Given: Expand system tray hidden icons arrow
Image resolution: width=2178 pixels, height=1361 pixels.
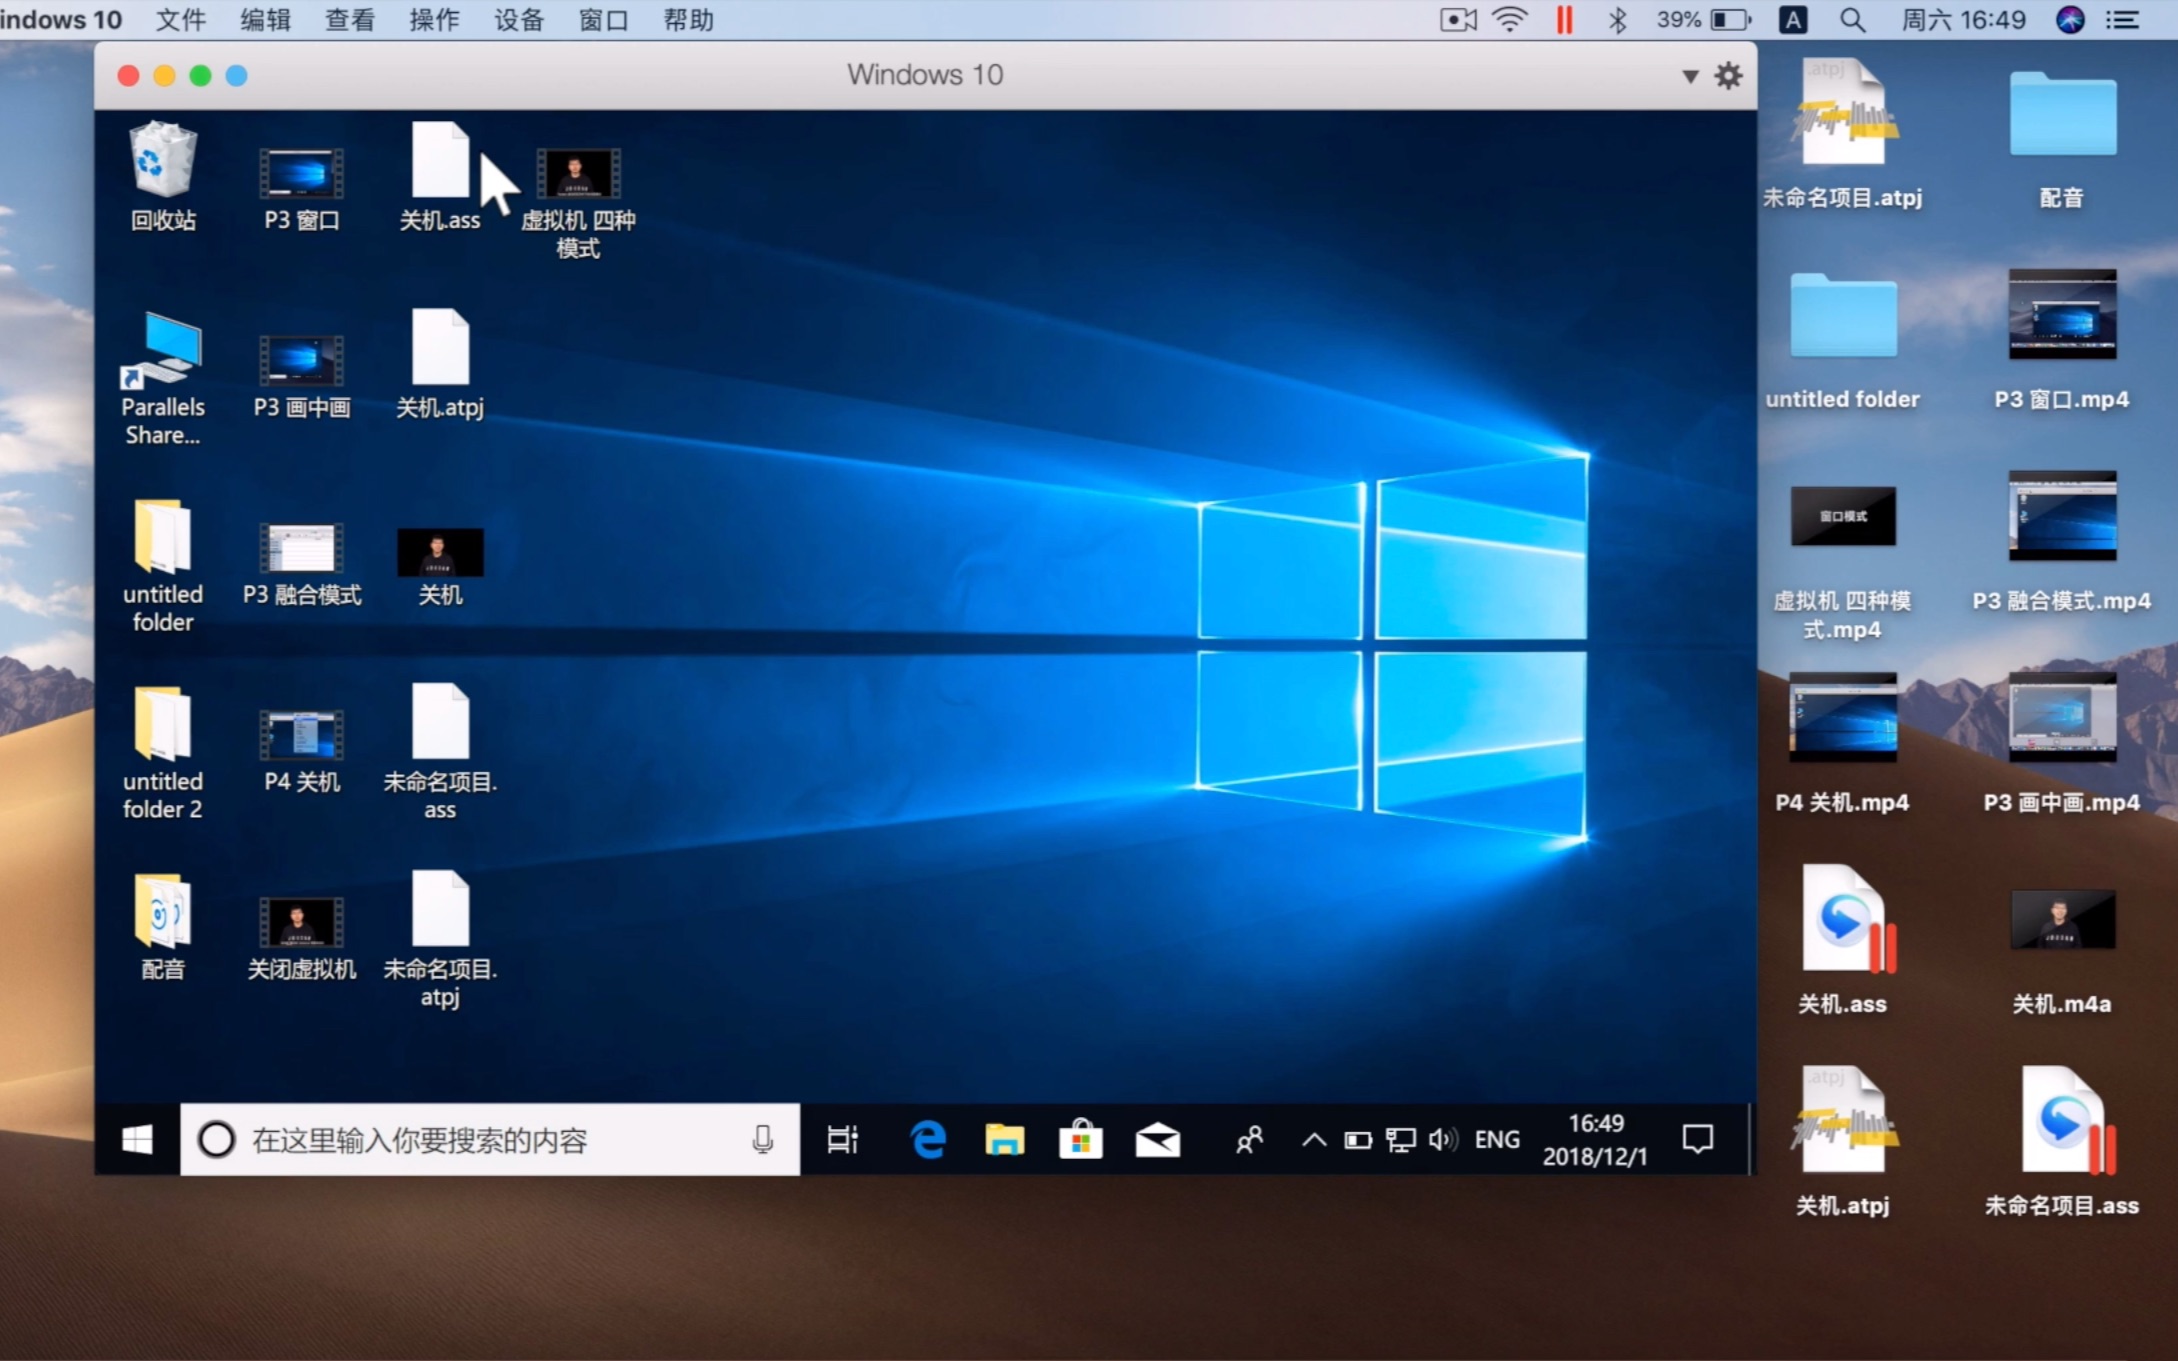Looking at the screenshot, I should coord(1314,1138).
